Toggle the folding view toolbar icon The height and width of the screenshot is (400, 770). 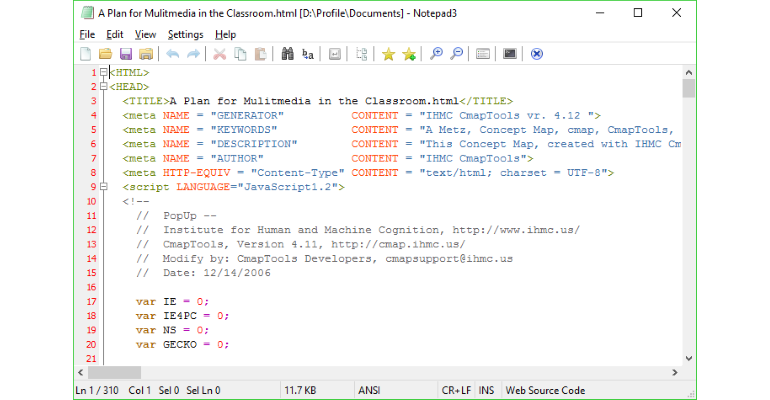click(361, 54)
